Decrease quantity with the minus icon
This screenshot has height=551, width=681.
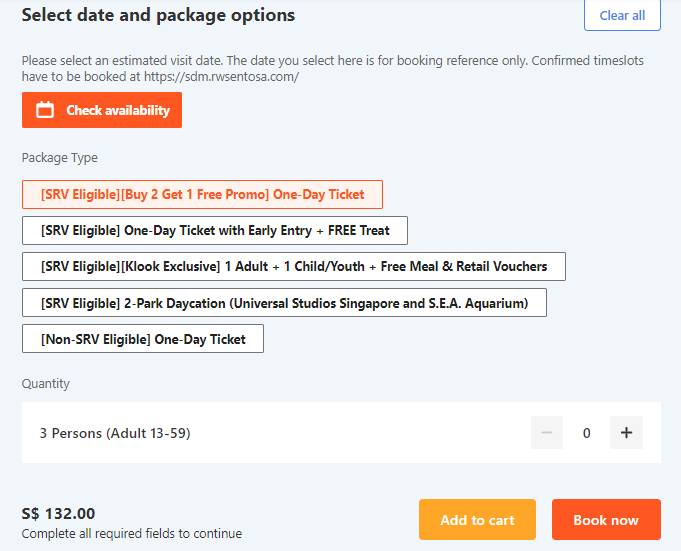(x=546, y=433)
